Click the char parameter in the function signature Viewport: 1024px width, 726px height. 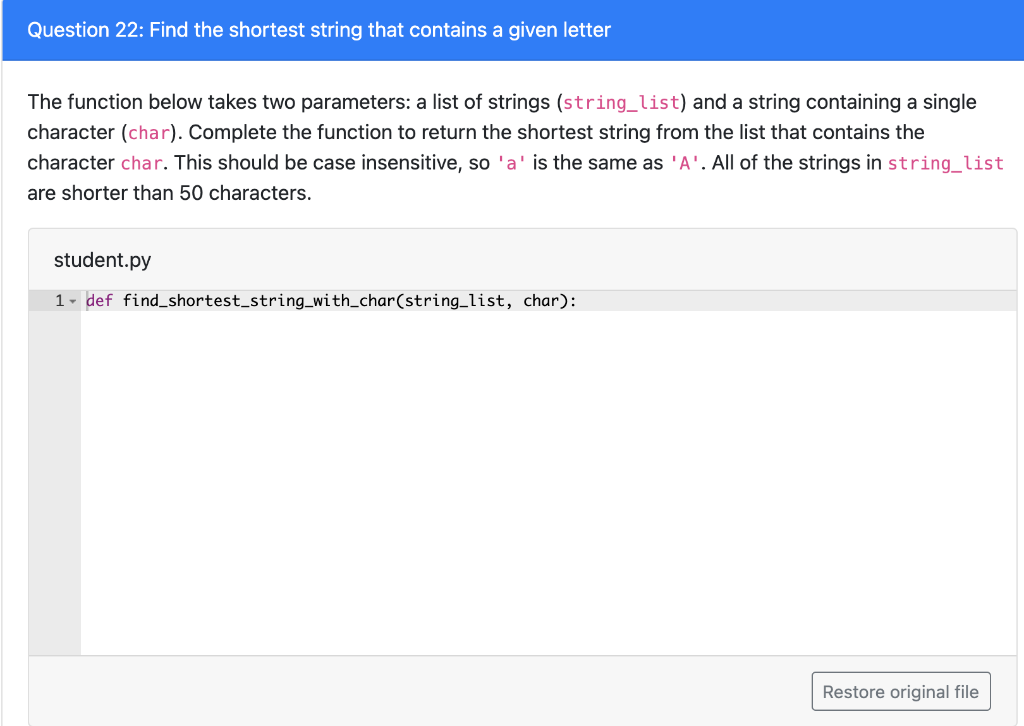pyautogui.click(x=541, y=300)
